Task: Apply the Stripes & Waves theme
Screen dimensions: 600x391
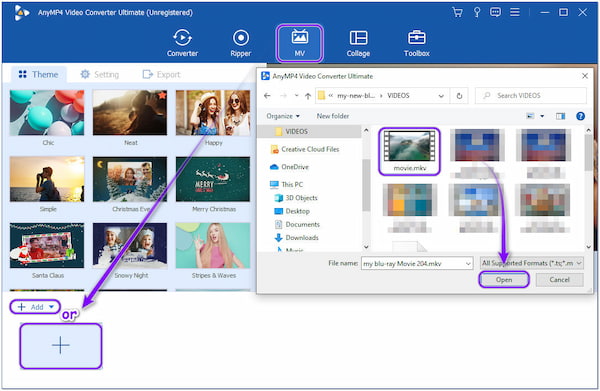Action: coord(213,245)
